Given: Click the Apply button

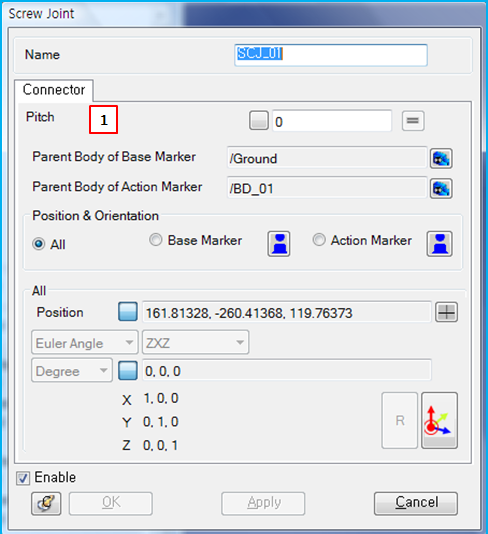Looking at the screenshot, I should tap(263, 503).
